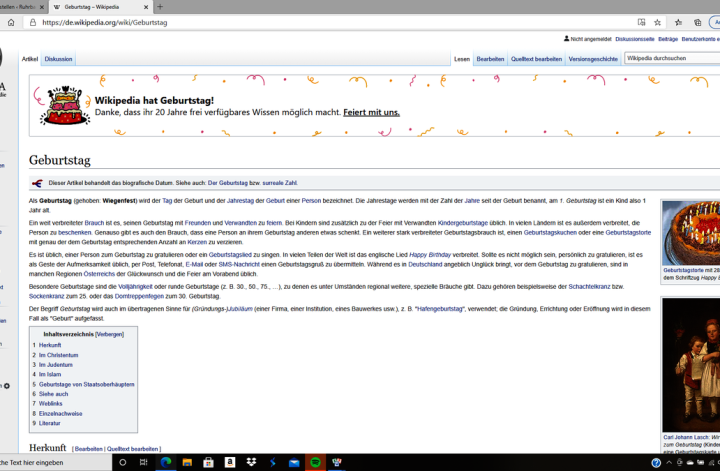Open the Versionsgeschichte tab
Screen dimensions: 720x471
pos(593,59)
